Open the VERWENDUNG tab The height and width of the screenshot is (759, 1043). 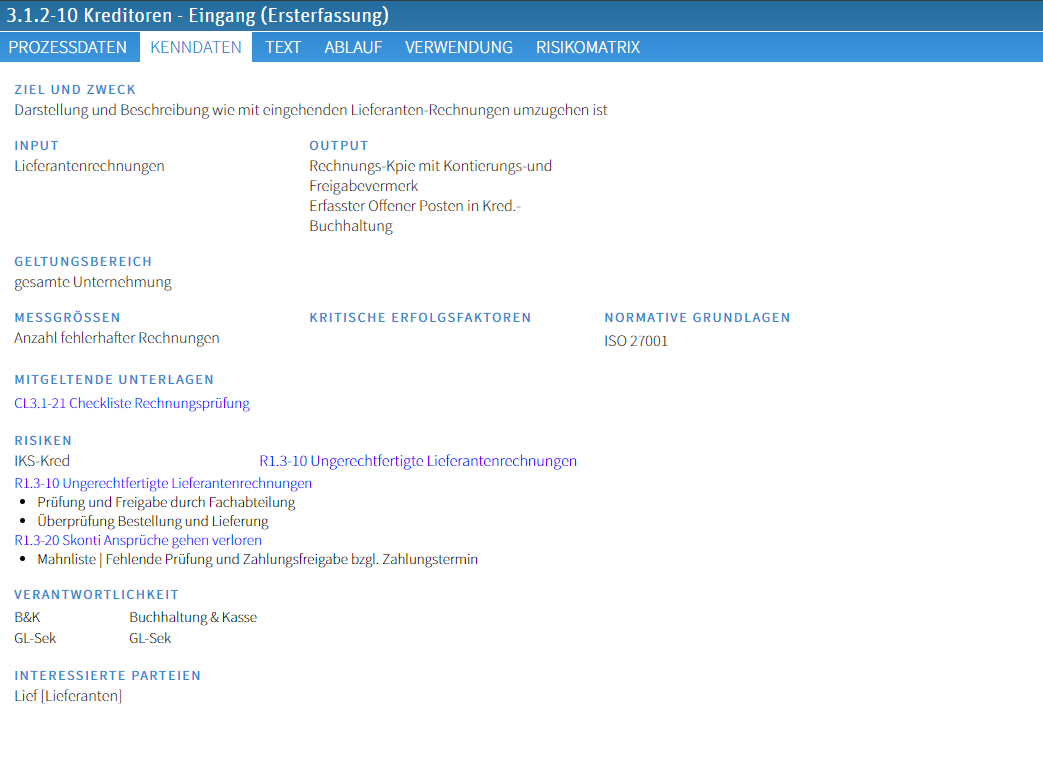coord(459,46)
